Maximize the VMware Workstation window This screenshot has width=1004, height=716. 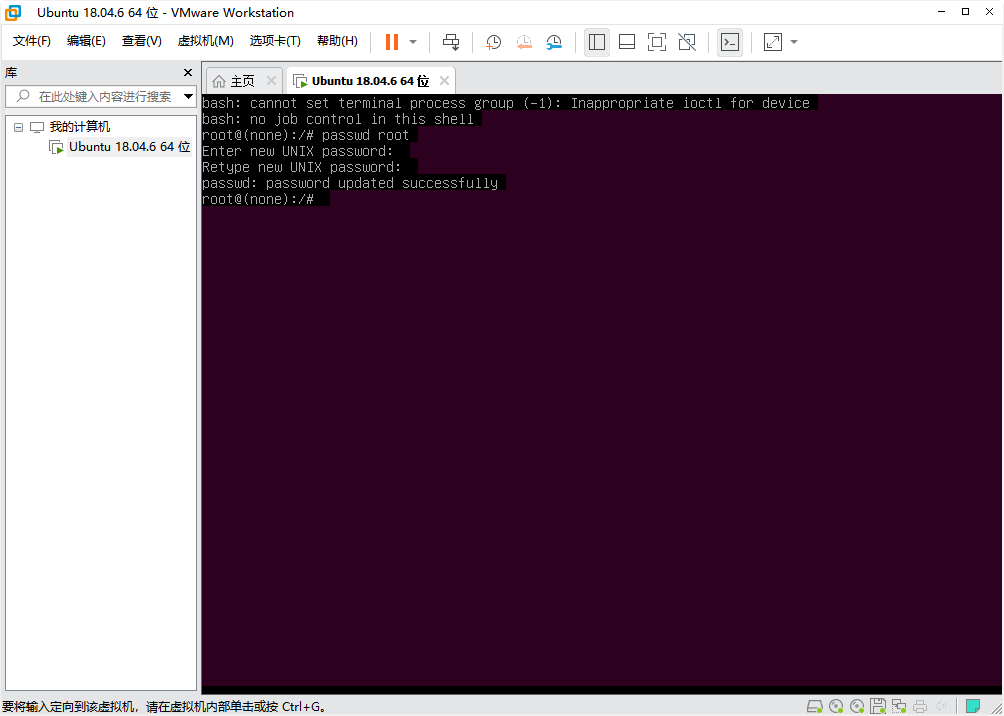click(966, 12)
